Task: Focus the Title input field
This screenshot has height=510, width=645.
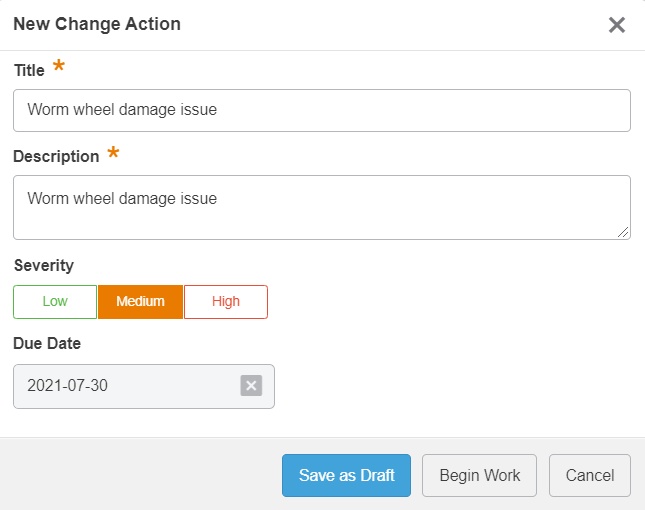Action: coord(321,111)
